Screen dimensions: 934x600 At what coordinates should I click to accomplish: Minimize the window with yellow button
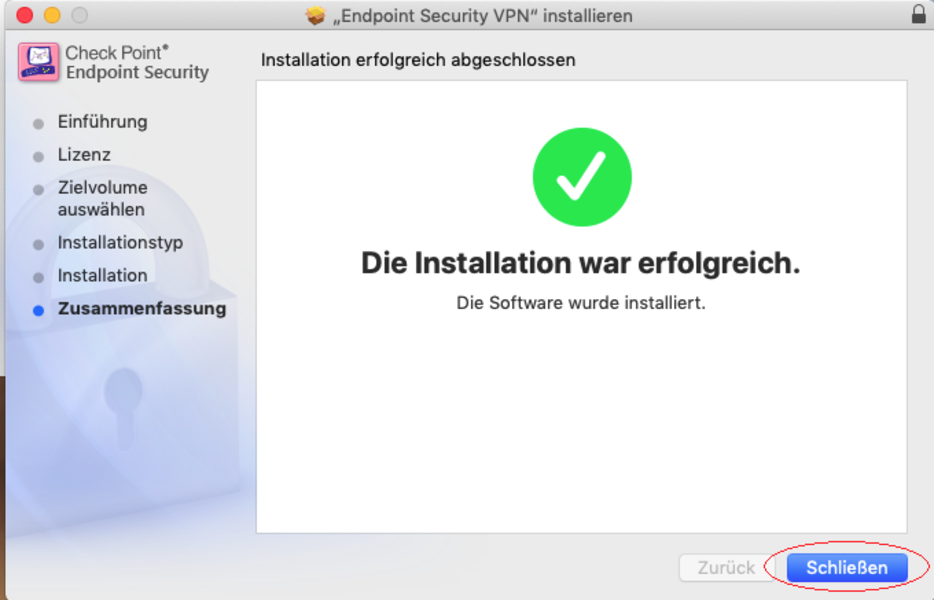tap(52, 15)
